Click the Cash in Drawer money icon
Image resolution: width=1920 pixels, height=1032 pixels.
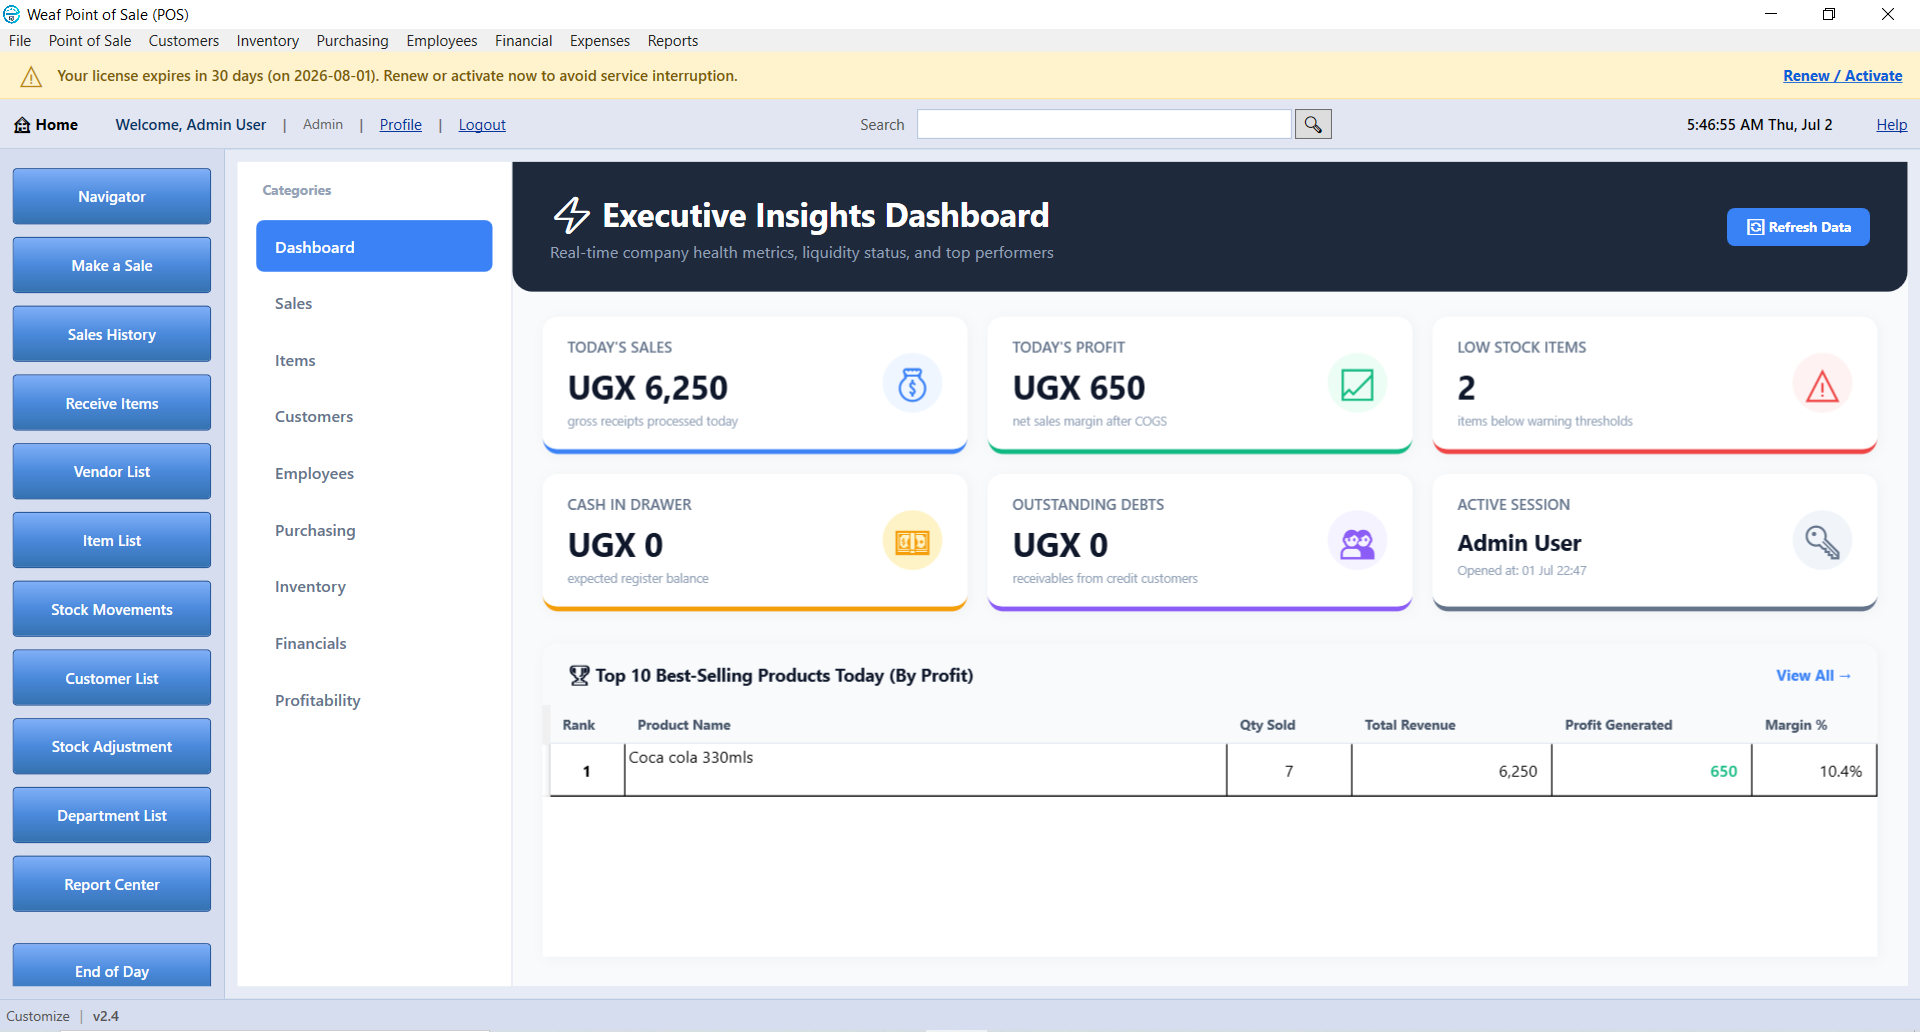pos(912,541)
